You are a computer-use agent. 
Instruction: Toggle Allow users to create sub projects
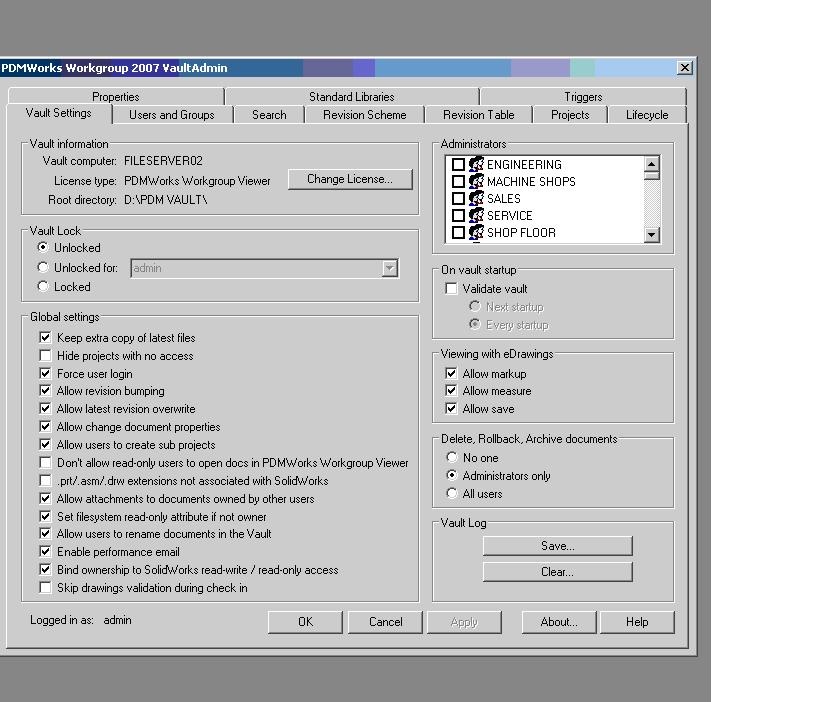45,445
